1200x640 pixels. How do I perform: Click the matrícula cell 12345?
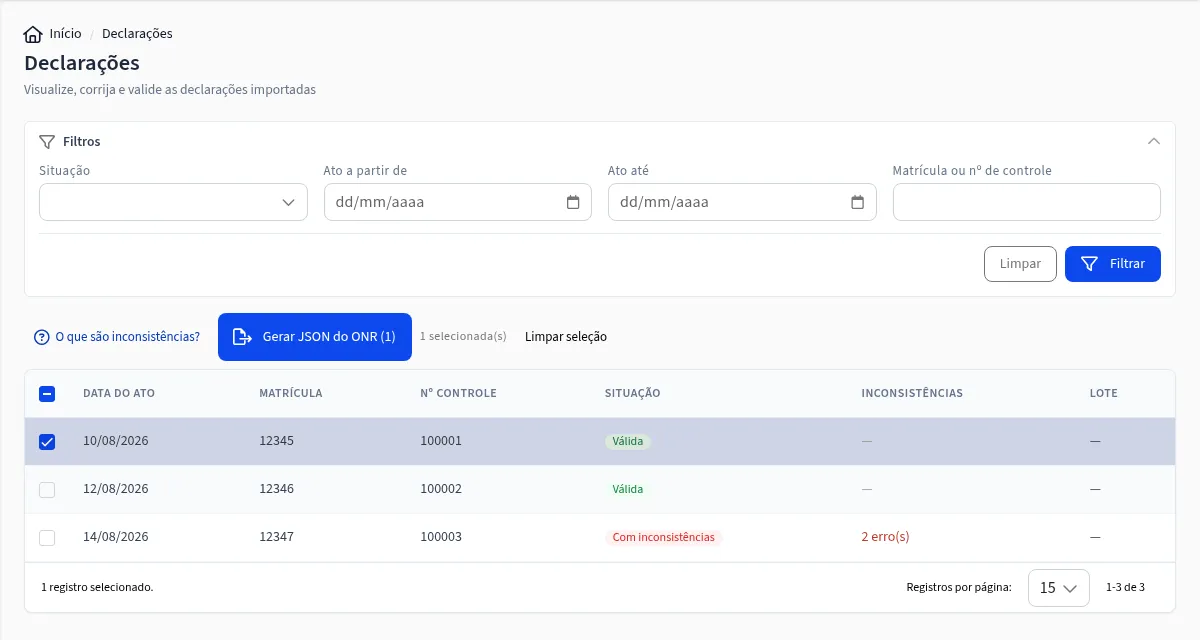277,441
